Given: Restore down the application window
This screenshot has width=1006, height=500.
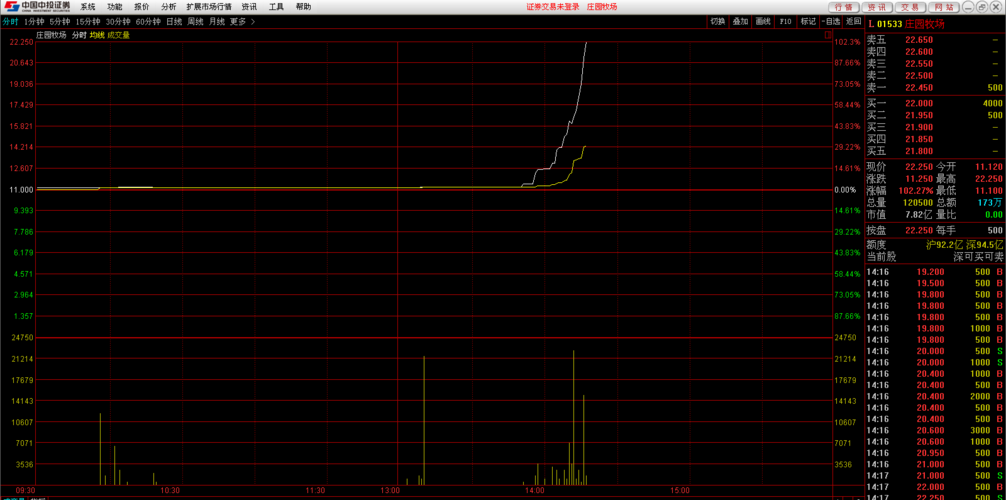Looking at the screenshot, I should tap(982, 7).
